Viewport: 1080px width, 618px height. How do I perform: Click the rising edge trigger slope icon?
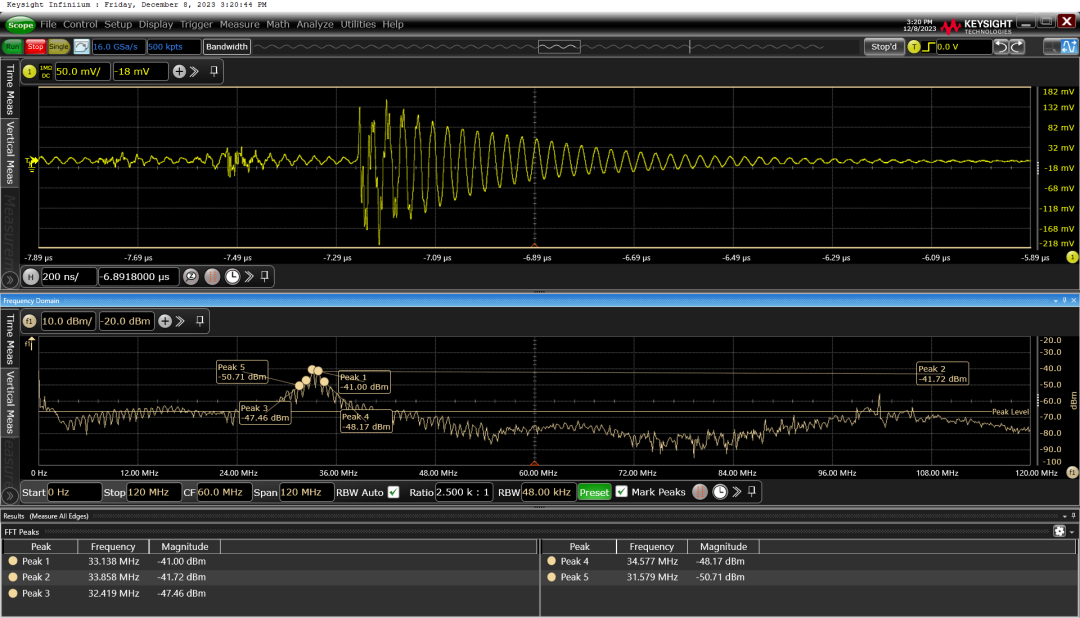[x=928, y=47]
